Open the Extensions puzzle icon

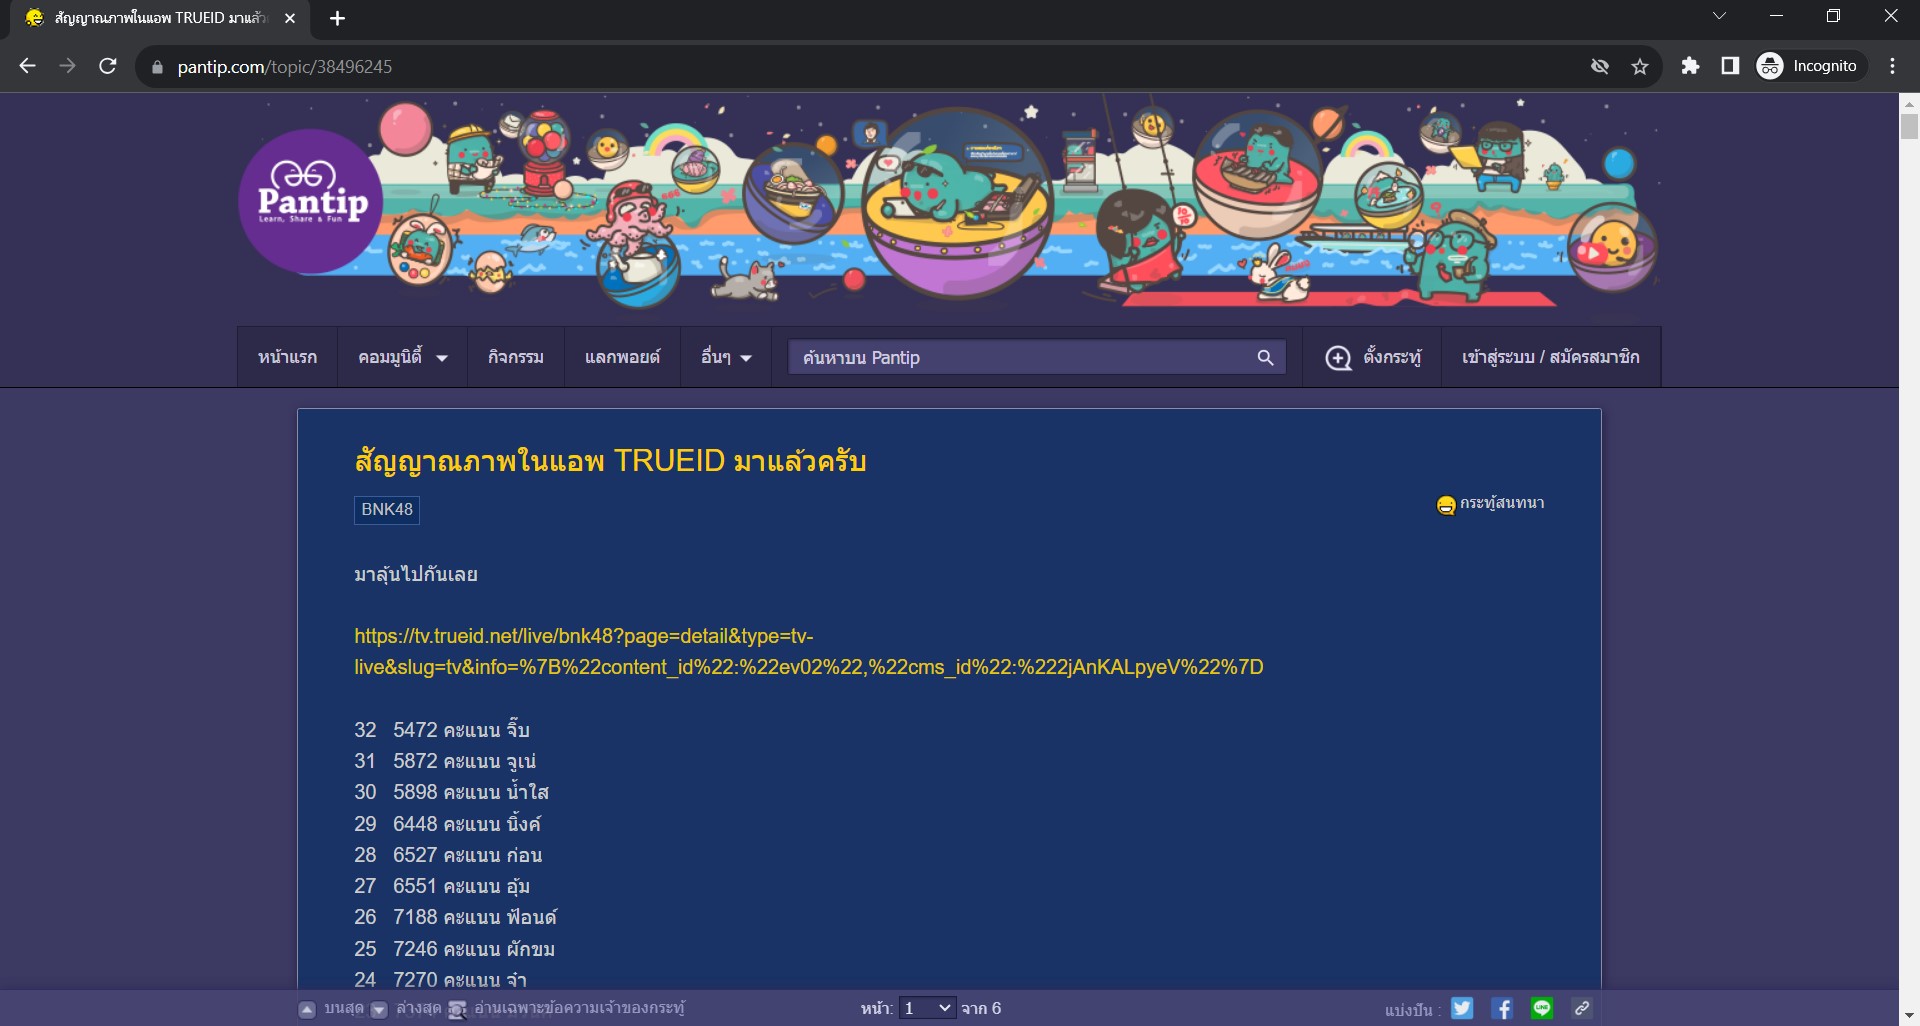[x=1690, y=66]
